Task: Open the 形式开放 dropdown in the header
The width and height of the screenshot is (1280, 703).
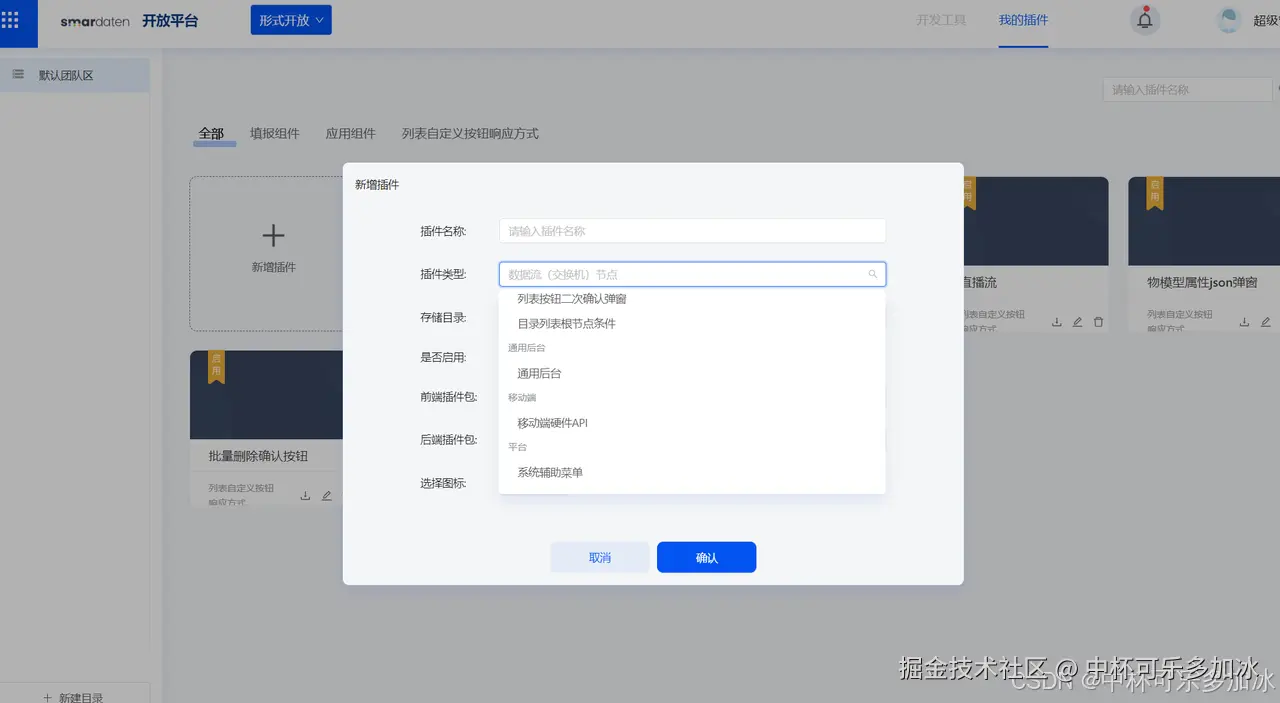Action: point(290,19)
